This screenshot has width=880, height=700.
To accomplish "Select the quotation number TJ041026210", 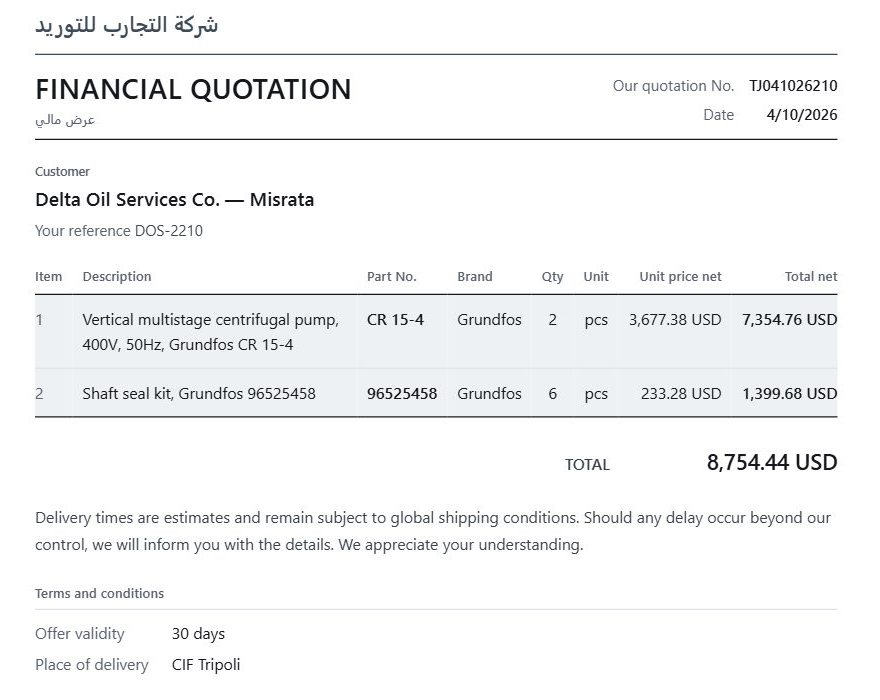I will (x=793, y=86).
